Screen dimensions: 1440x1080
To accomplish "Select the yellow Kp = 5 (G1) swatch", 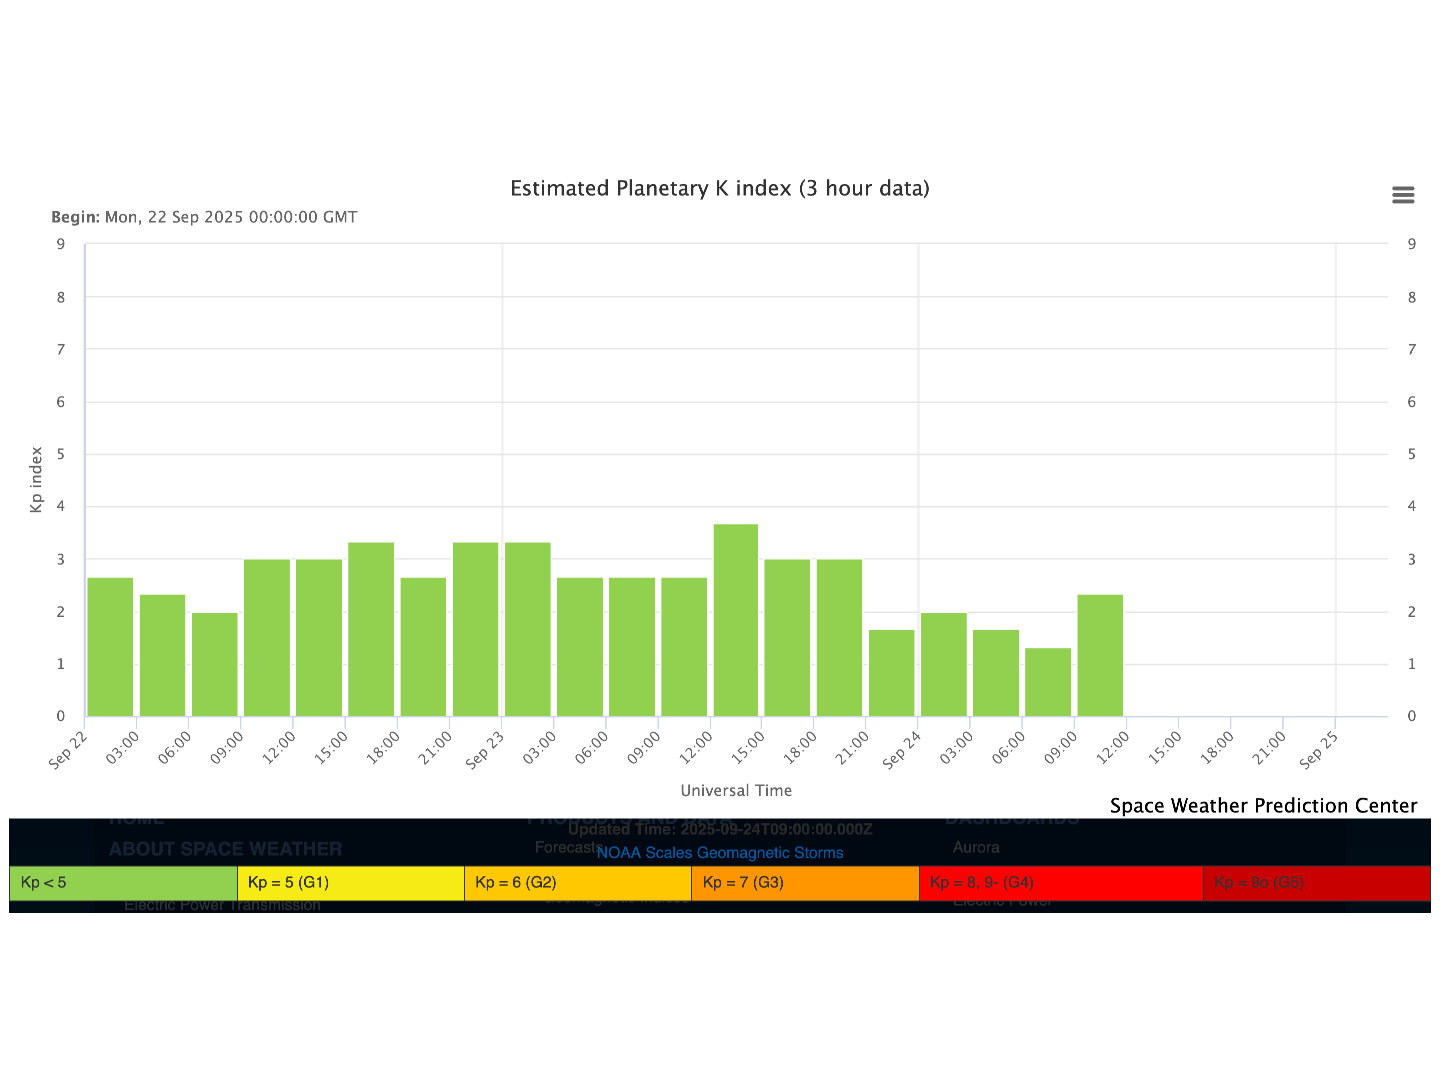I will [350, 883].
